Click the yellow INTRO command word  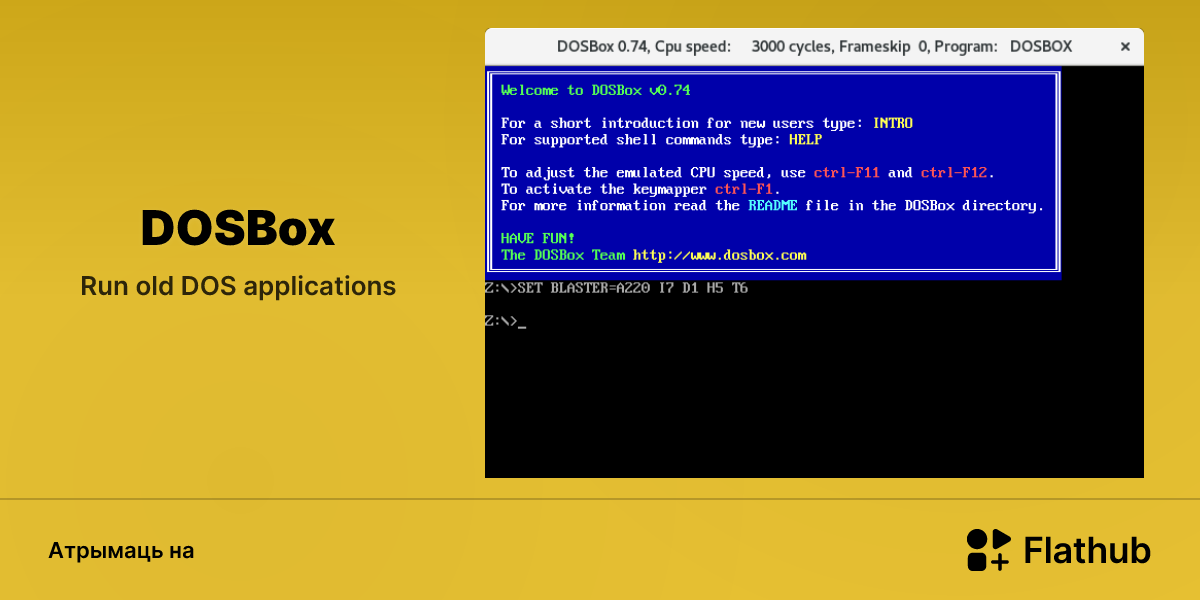click(893, 123)
